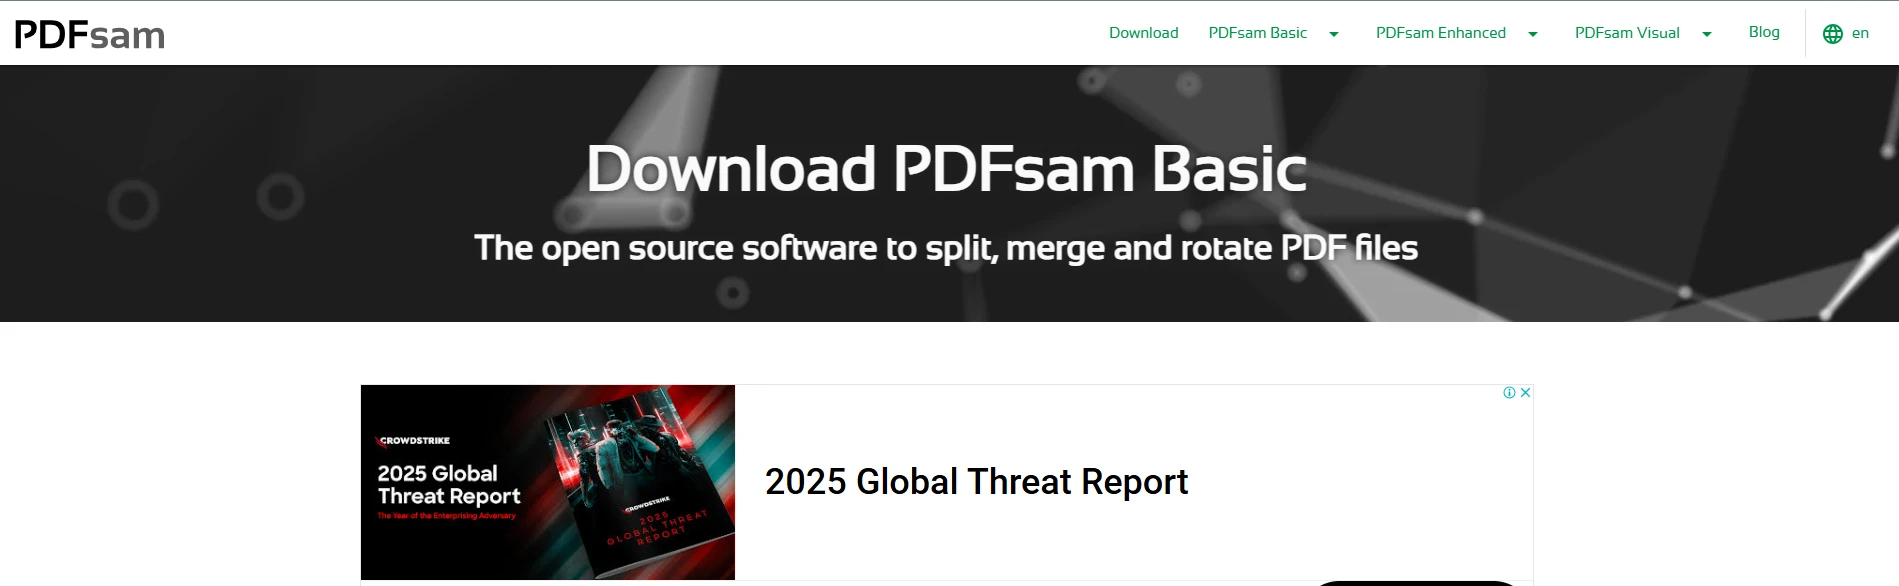Screen dimensions: 1899x586
Task: Expand the PDFsam Visual dropdown arrow
Action: (x=1706, y=34)
